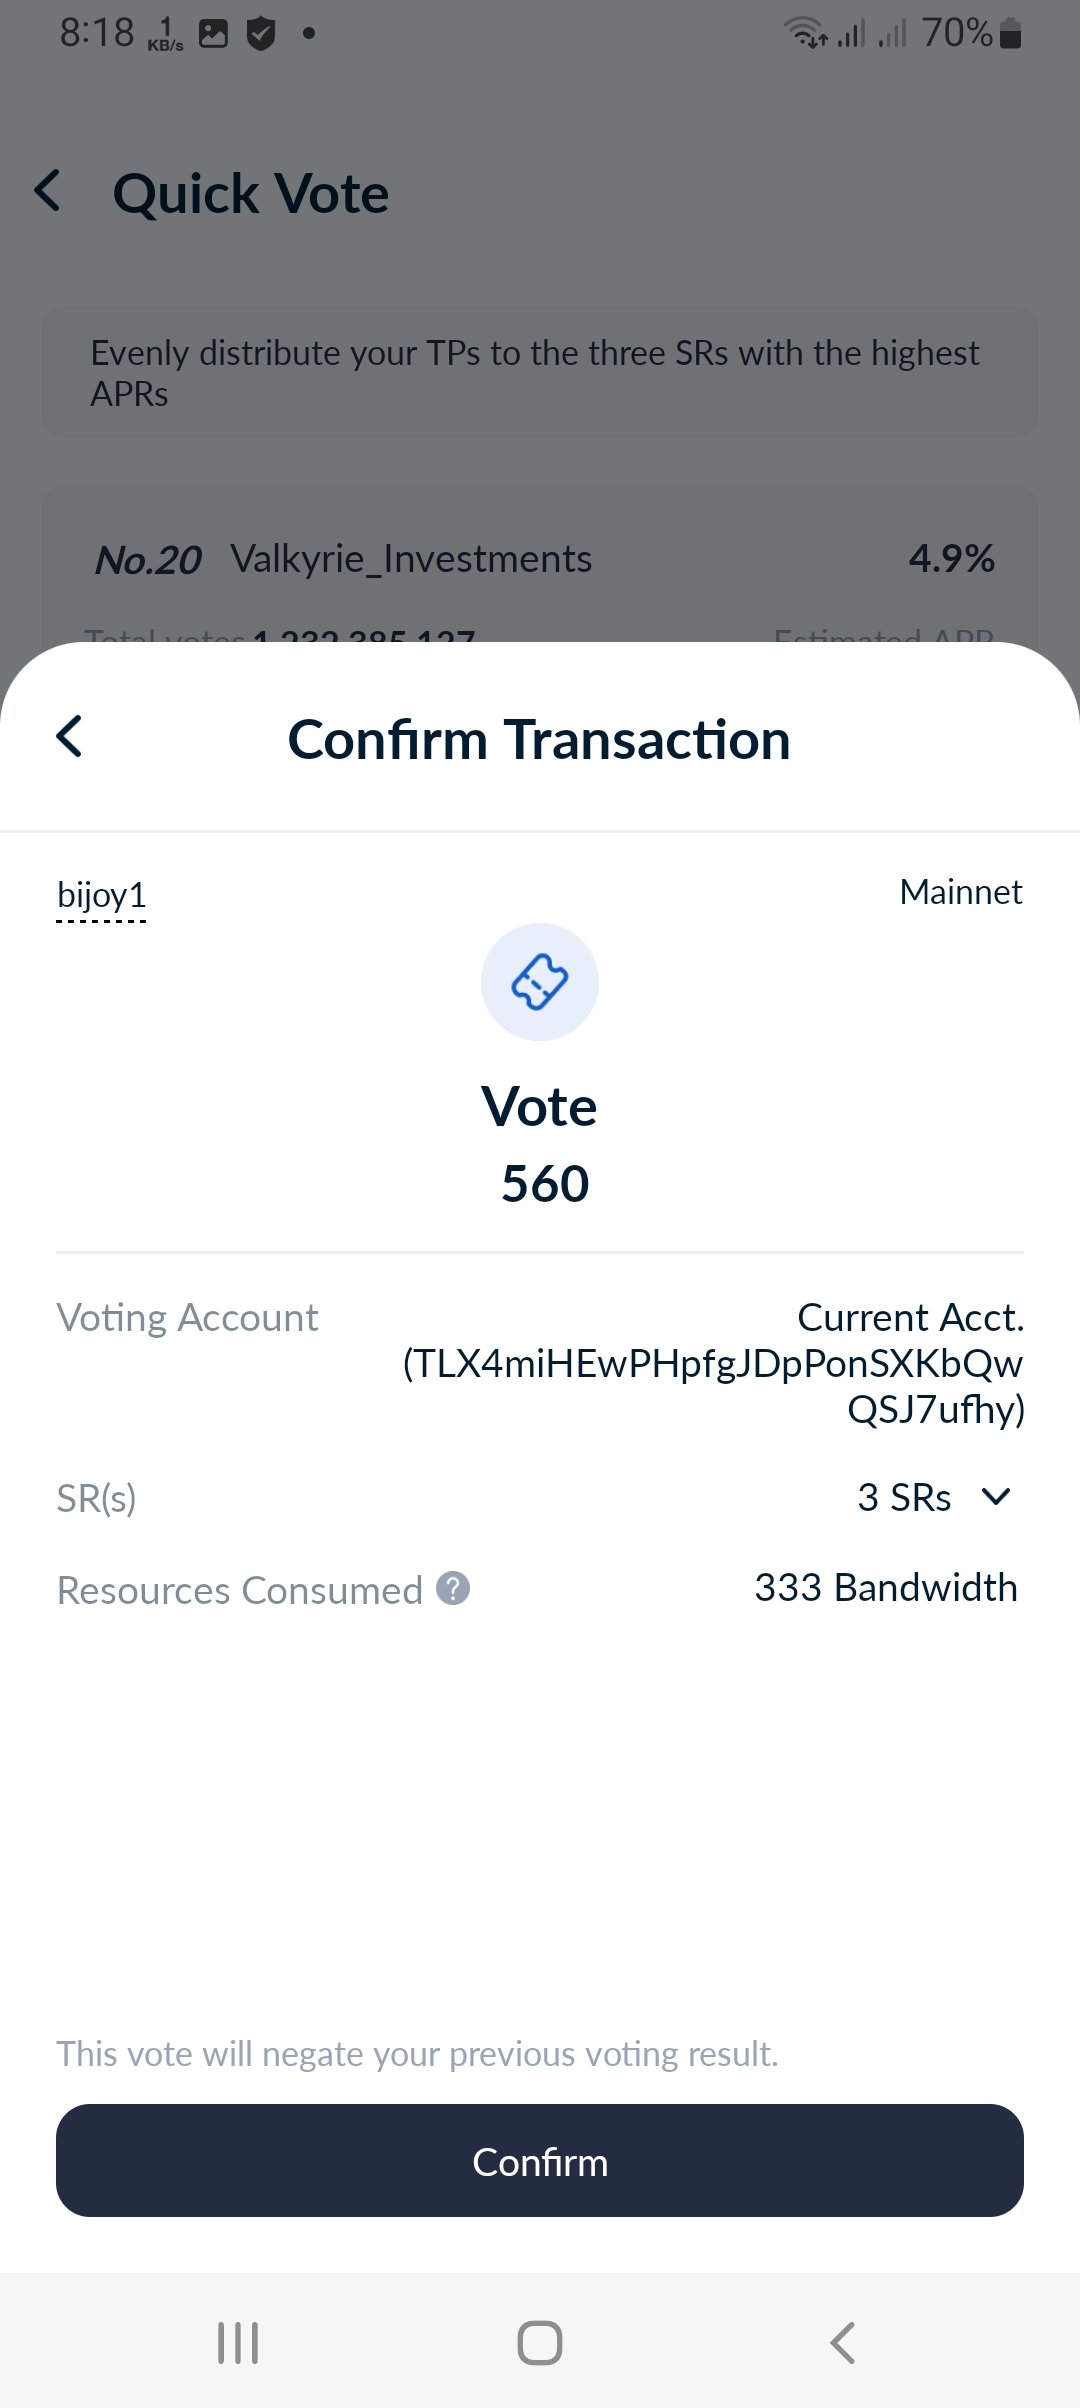
Task: Tap the bijoy1 account name
Action: (x=102, y=895)
